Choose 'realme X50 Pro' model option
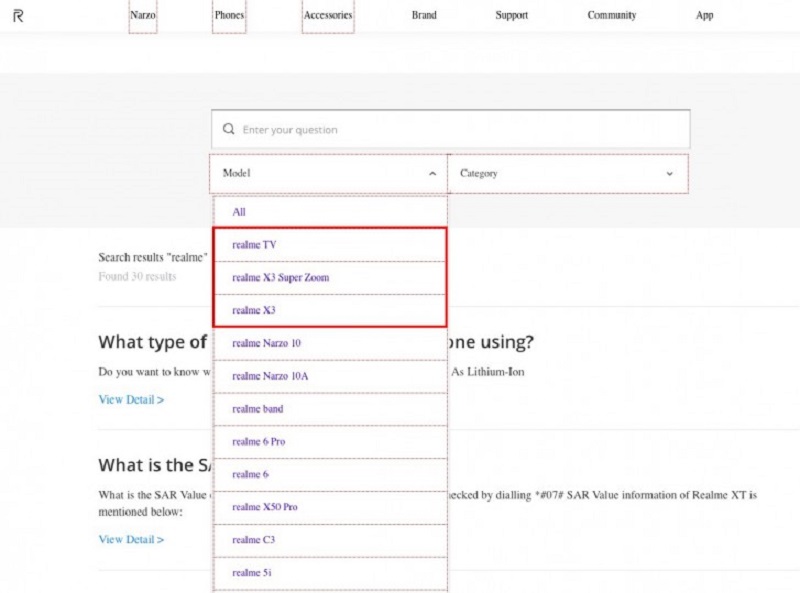 pos(330,507)
